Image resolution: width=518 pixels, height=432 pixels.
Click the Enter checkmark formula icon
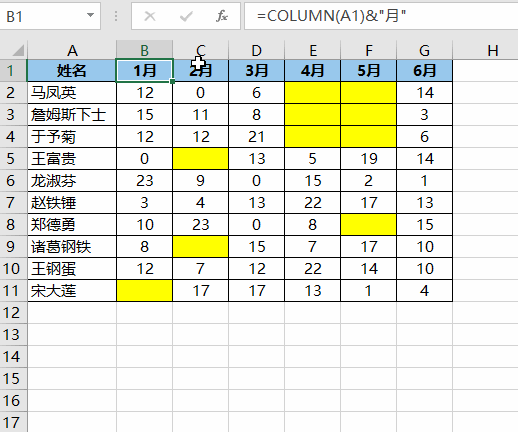coord(186,16)
